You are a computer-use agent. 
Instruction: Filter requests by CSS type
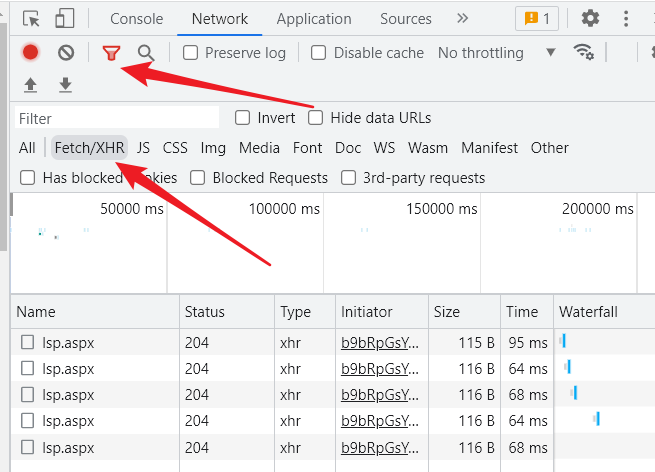click(x=175, y=148)
